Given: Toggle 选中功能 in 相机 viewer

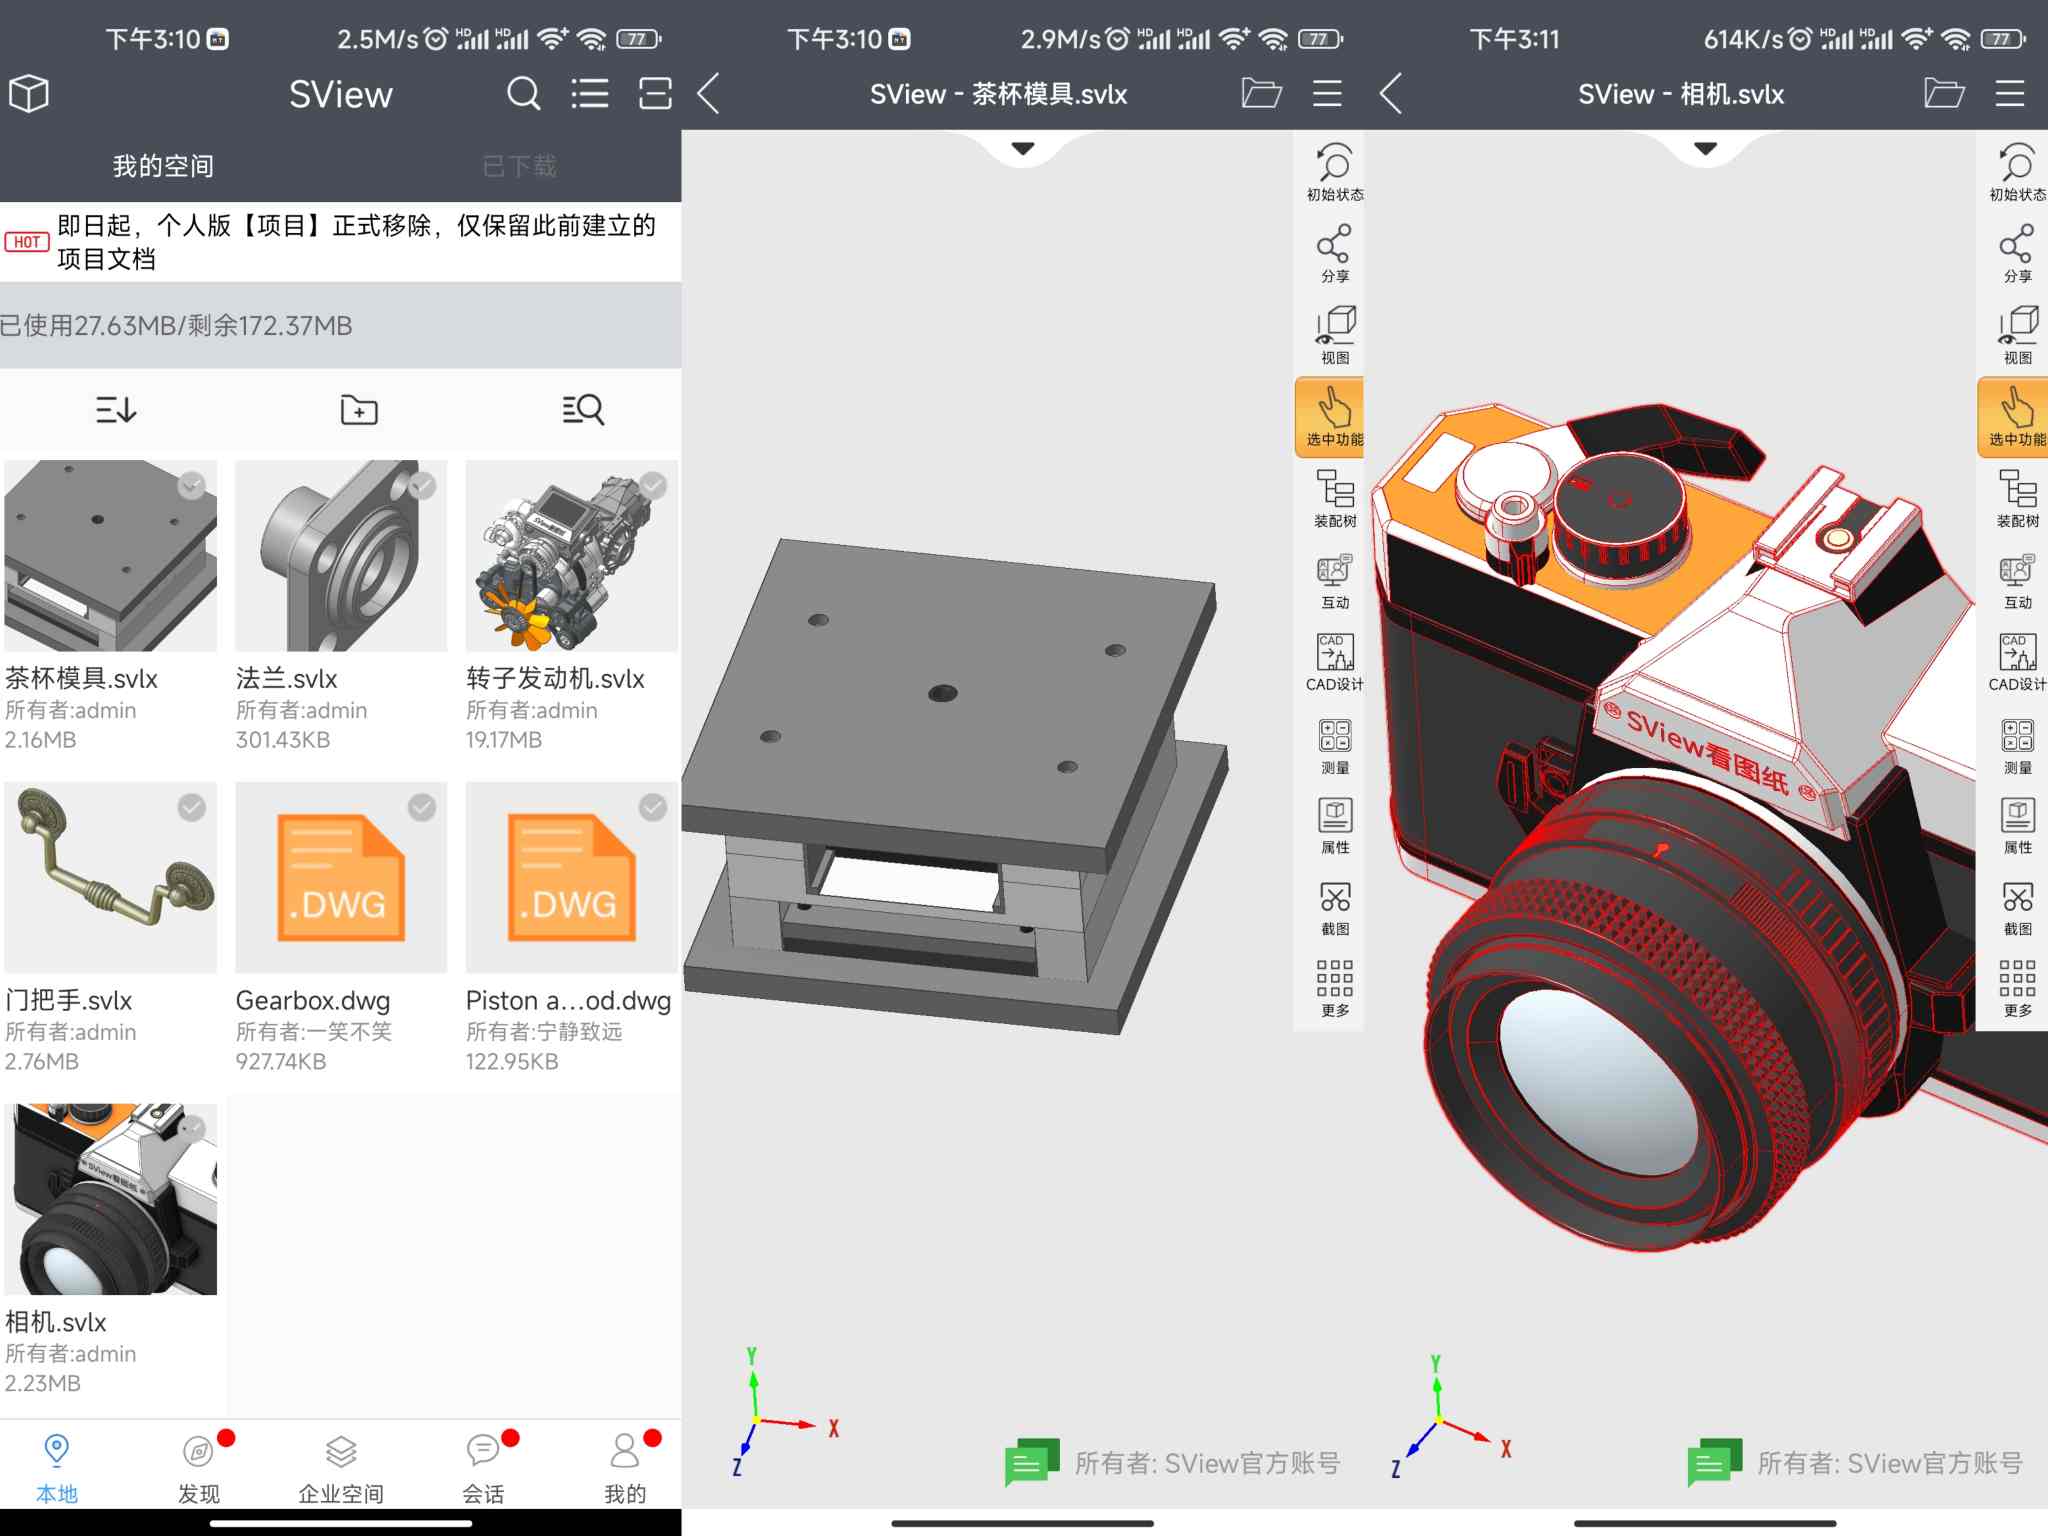Looking at the screenshot, I should [x=2014, y=417].
